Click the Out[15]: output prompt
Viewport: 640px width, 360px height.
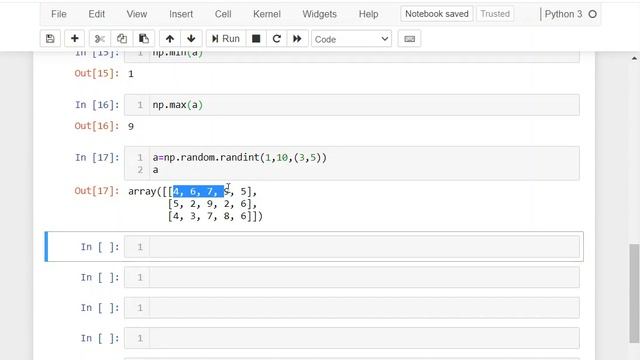click(97, 73)
